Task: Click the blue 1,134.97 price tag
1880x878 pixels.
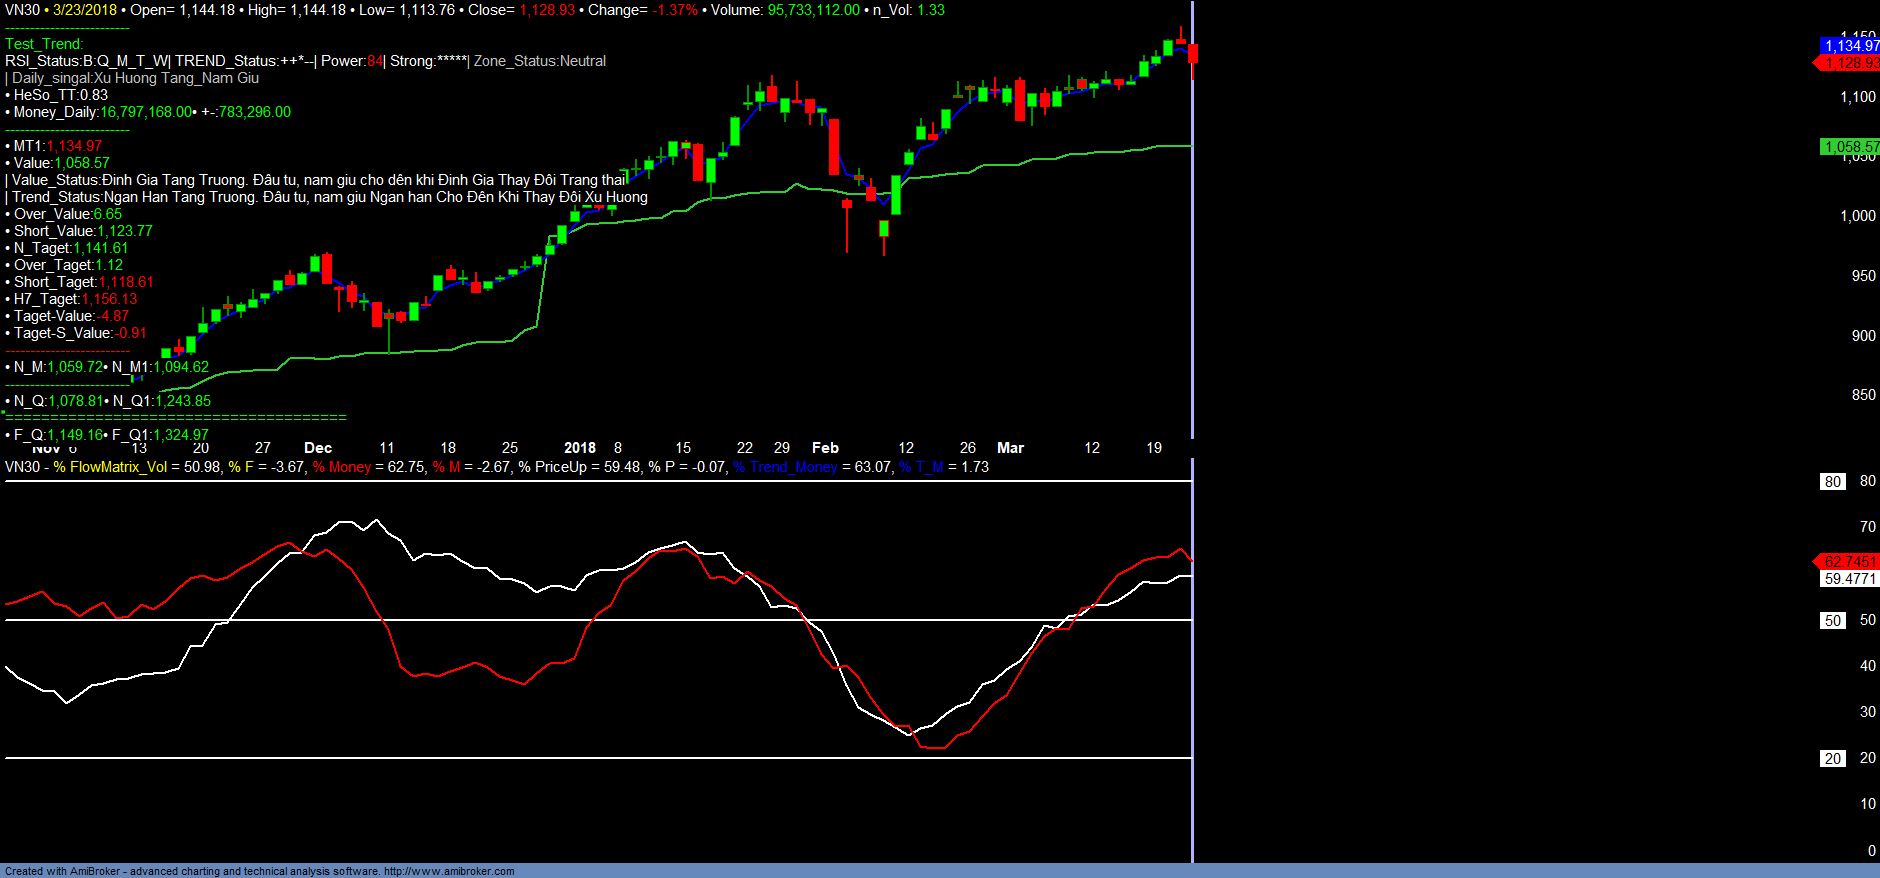Action: tap(1850, 46)
